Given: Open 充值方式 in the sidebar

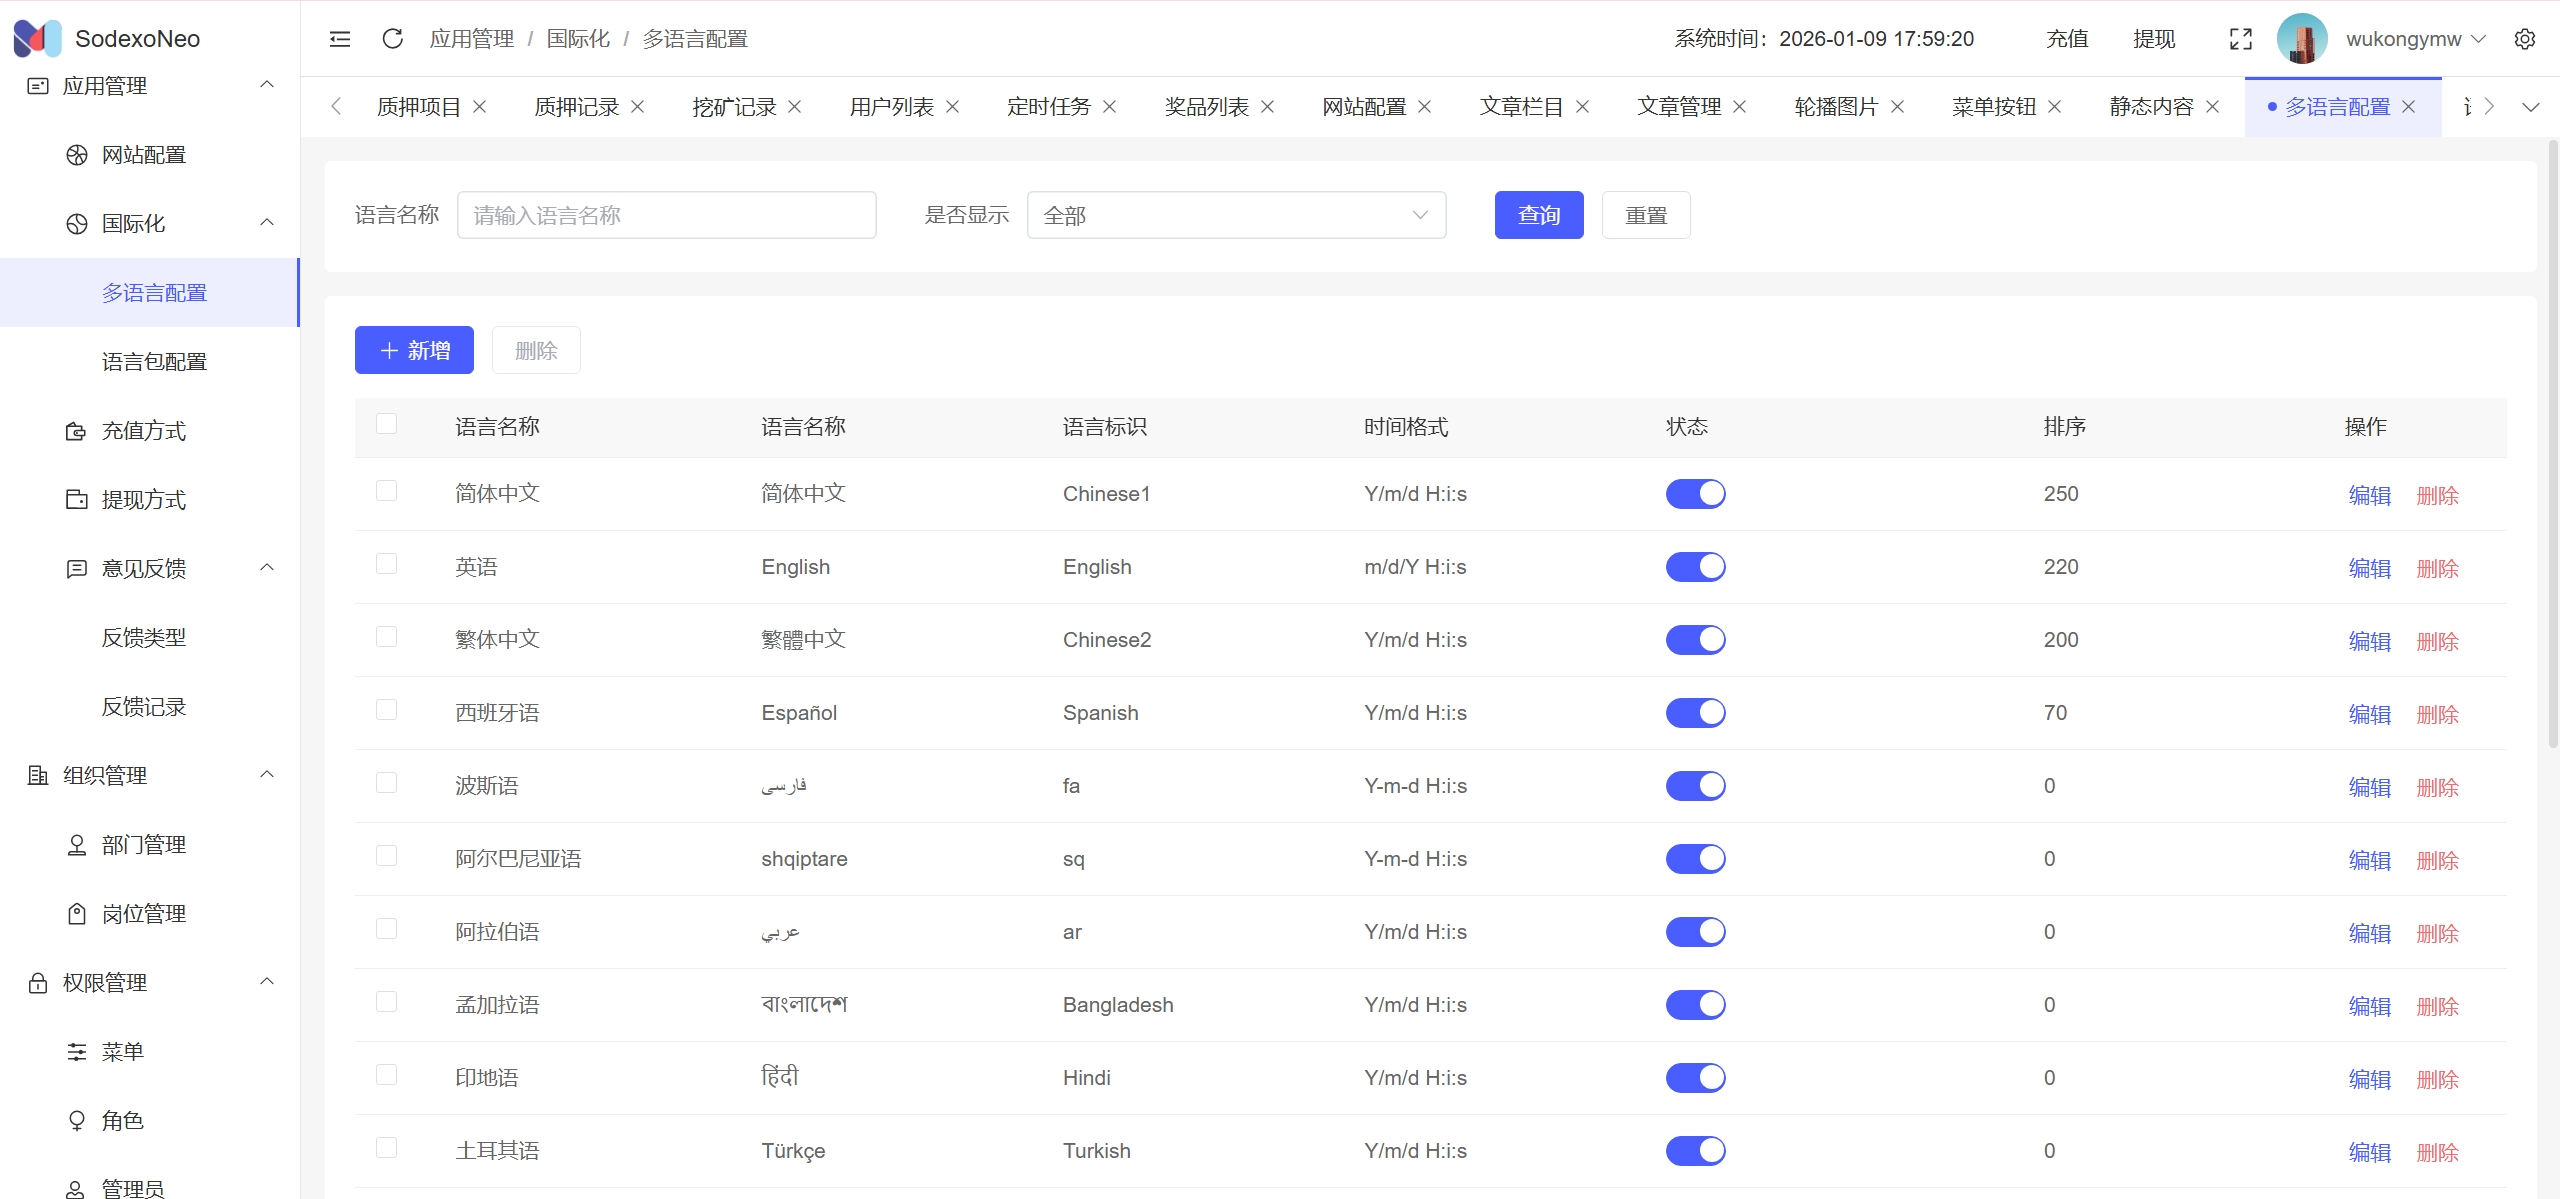Looking at the screenshot, I should pyautogui.click(x=144, y=431).
